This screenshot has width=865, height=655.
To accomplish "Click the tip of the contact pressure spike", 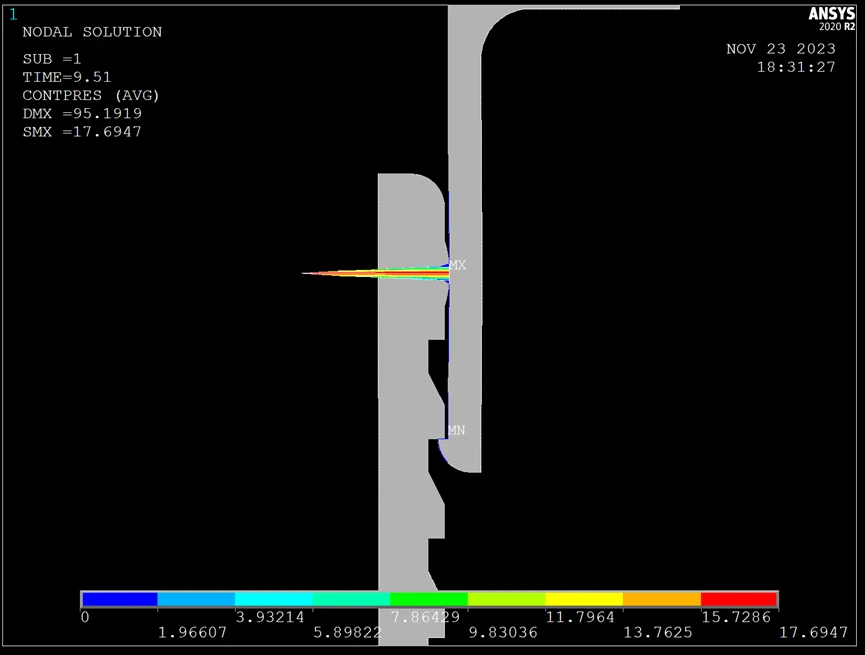I will [x=304, y=273].
